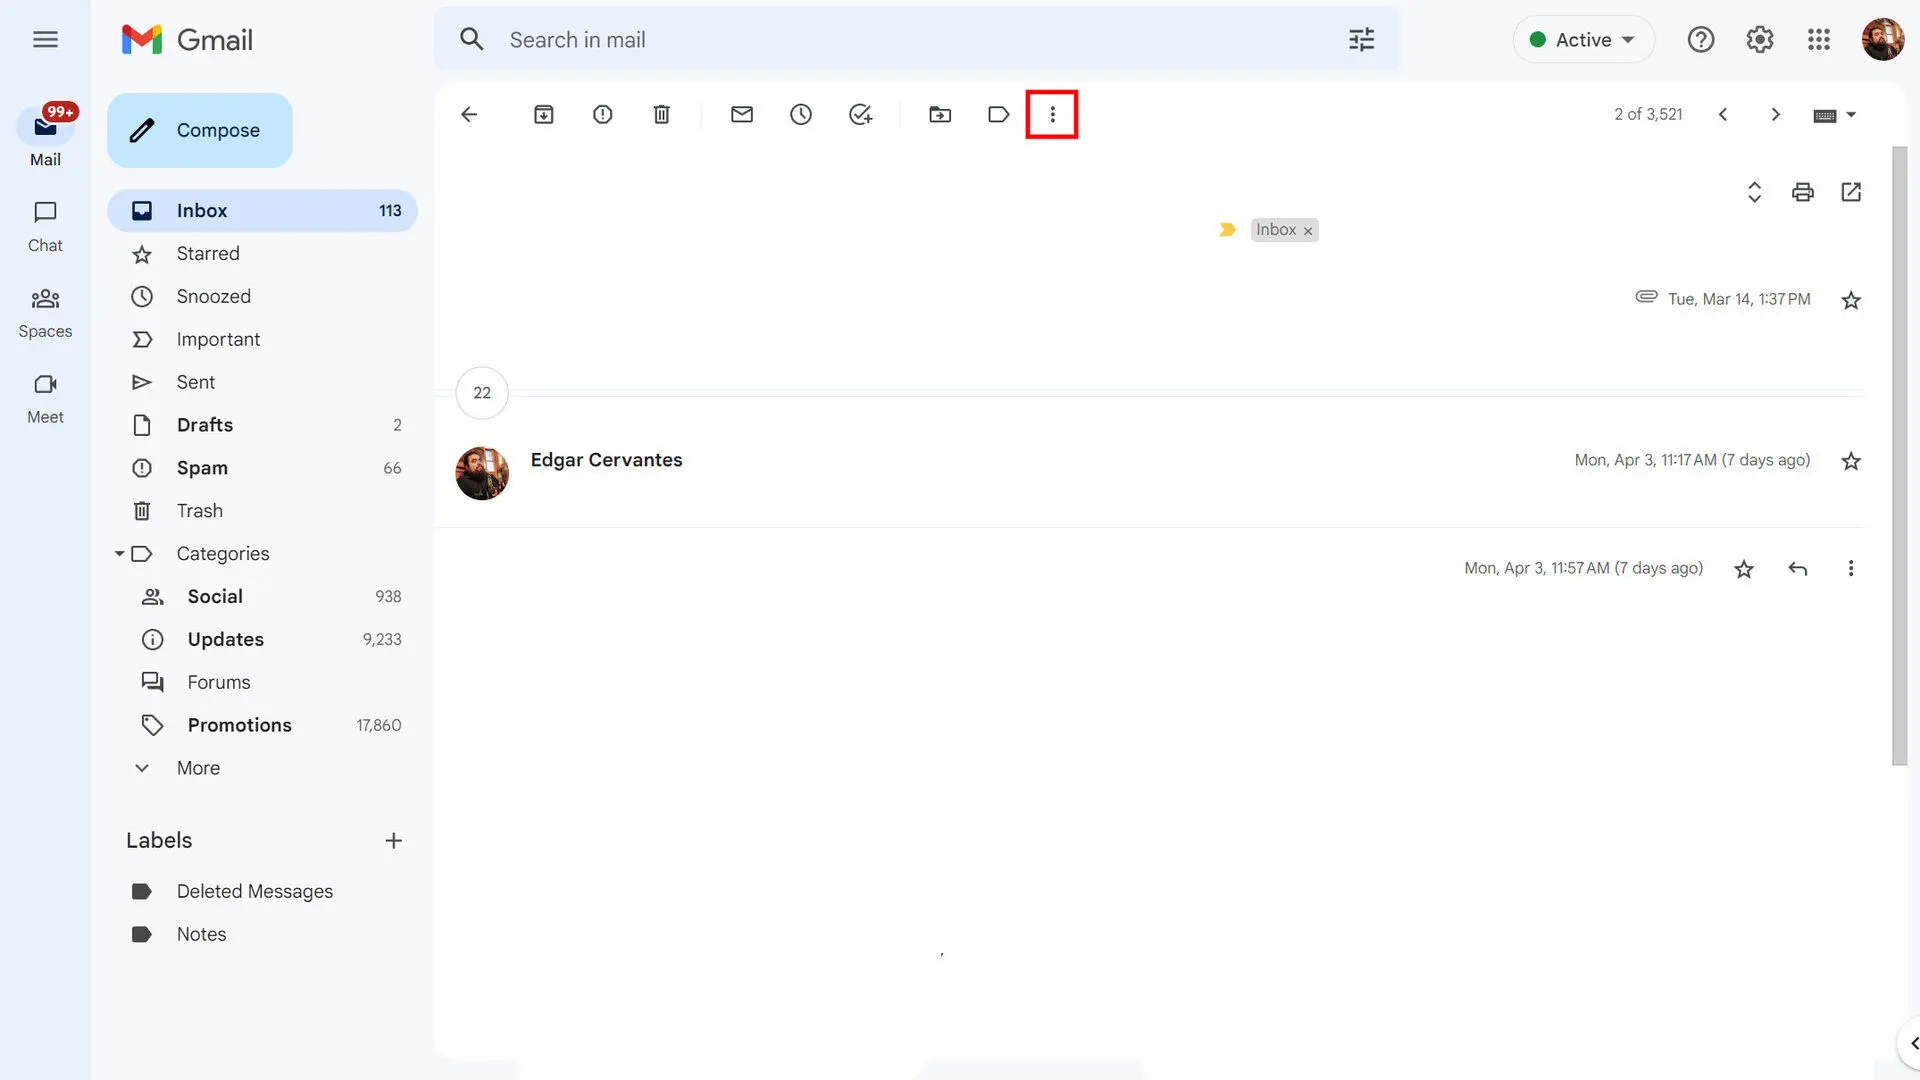This screenshot has height=1080, width=1920.
Task: Go to older conversation arrow
Action: [1776, 114]
